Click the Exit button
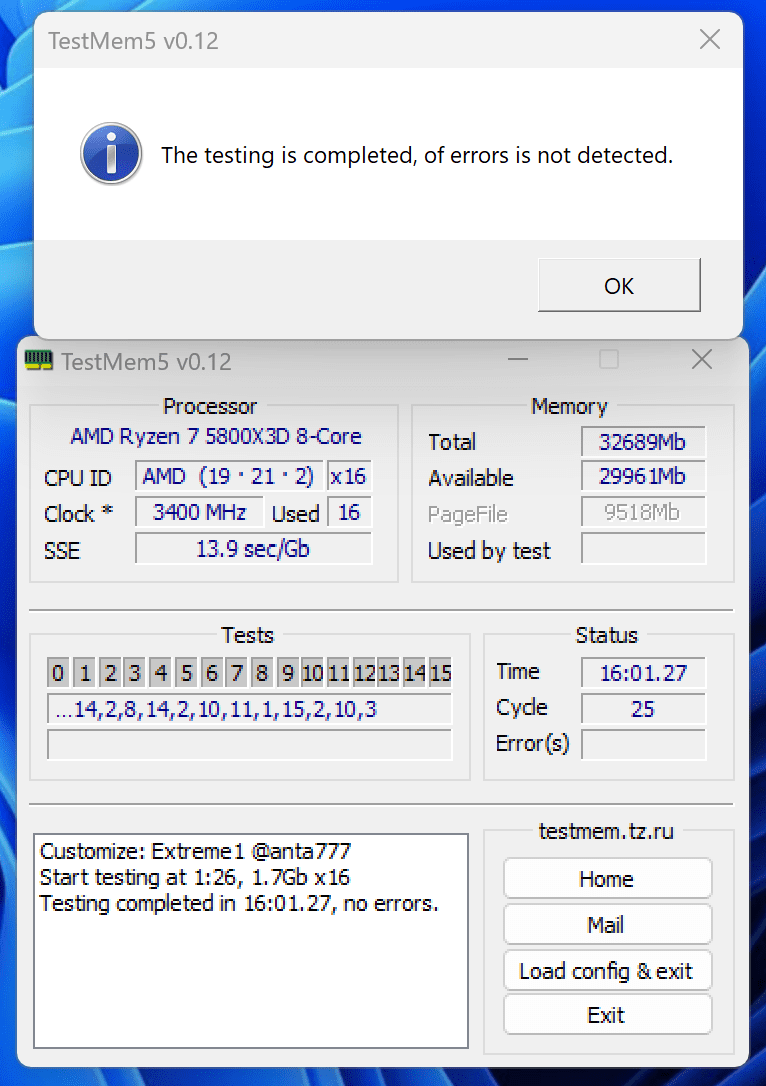 [607, 1015]
